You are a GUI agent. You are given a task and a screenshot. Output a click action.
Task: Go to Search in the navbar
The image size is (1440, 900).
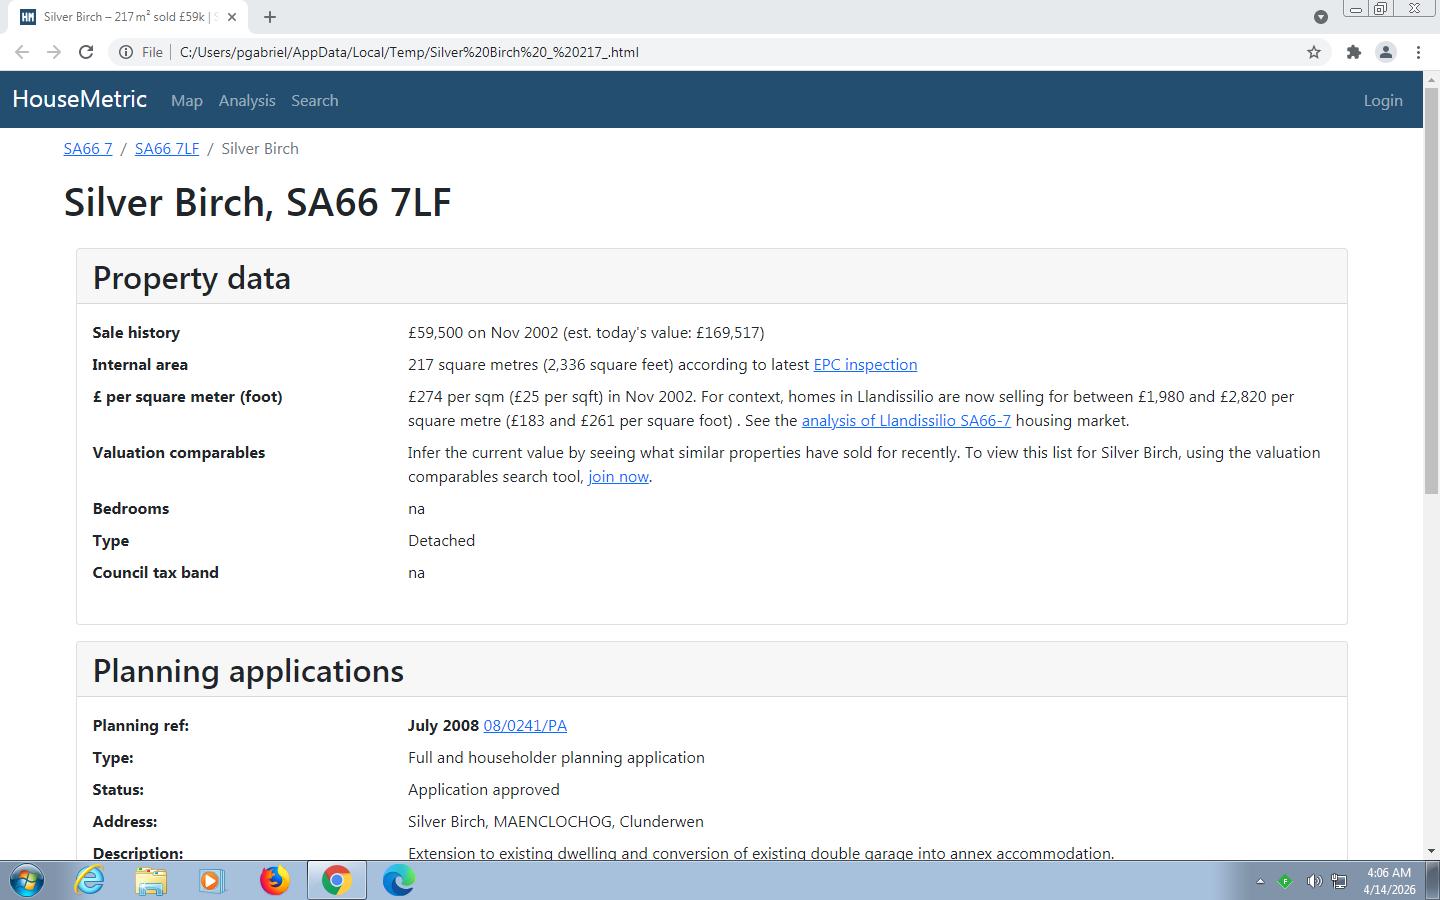click(314, 101)
